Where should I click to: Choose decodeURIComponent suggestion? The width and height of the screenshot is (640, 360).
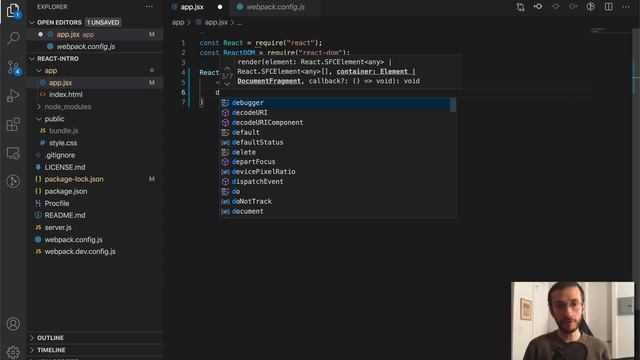pyautogui.click(x=335, y=122)
